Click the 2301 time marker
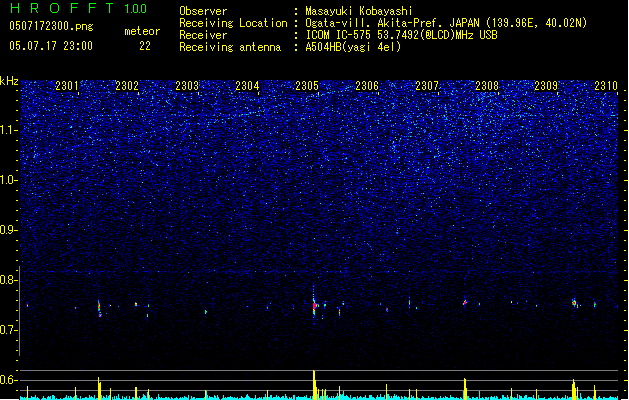 click(x=67, y=86)
